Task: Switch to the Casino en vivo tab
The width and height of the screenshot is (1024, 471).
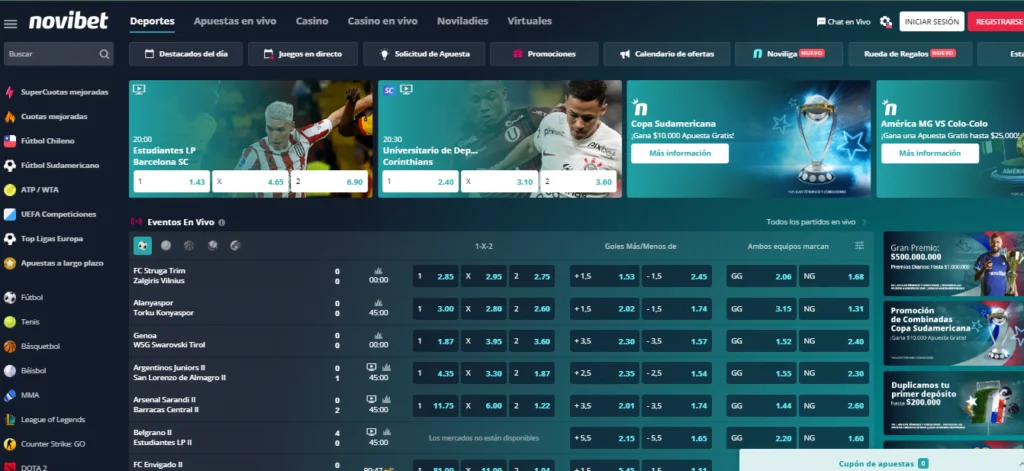Action: pyautogui.click(x=382, y=21)
